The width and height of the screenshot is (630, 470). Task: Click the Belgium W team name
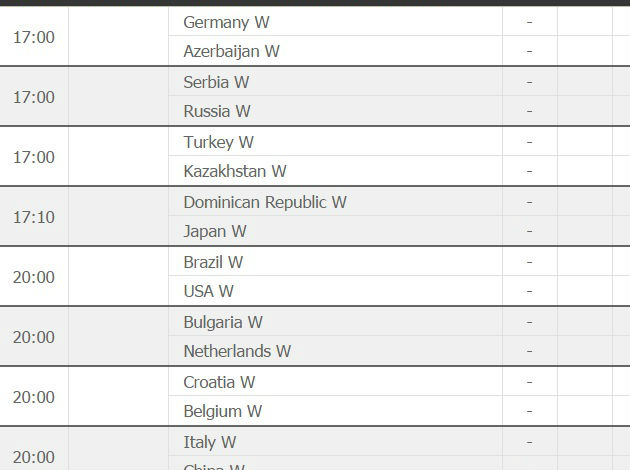[222, 411]
